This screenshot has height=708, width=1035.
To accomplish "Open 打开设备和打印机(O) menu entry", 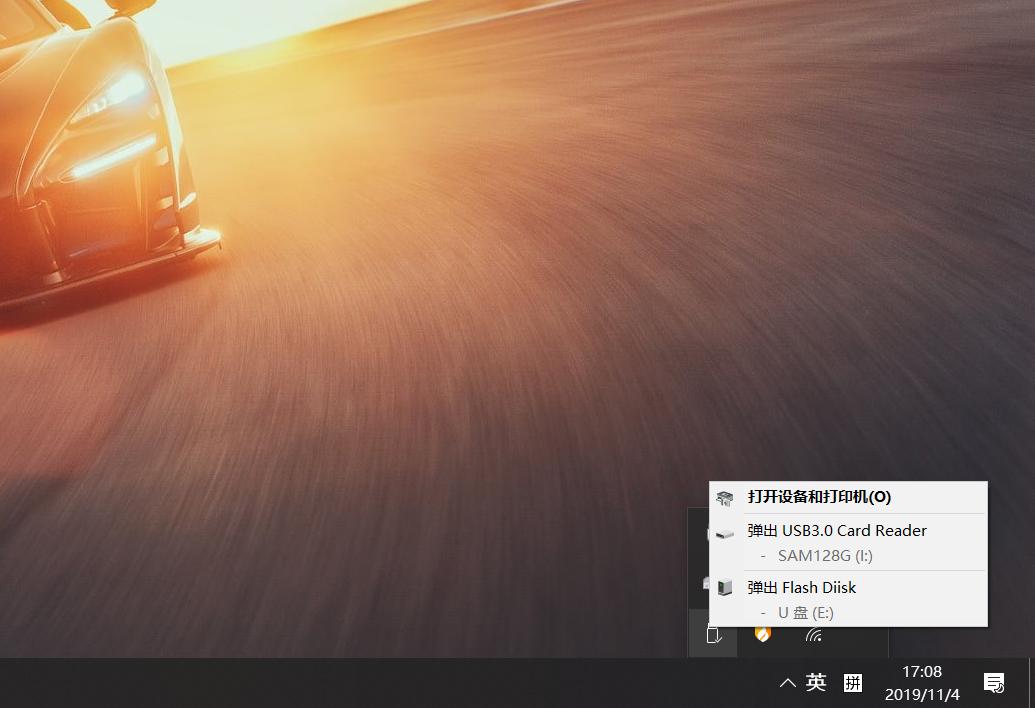I will pyautogui.click(x=848, y=497).
